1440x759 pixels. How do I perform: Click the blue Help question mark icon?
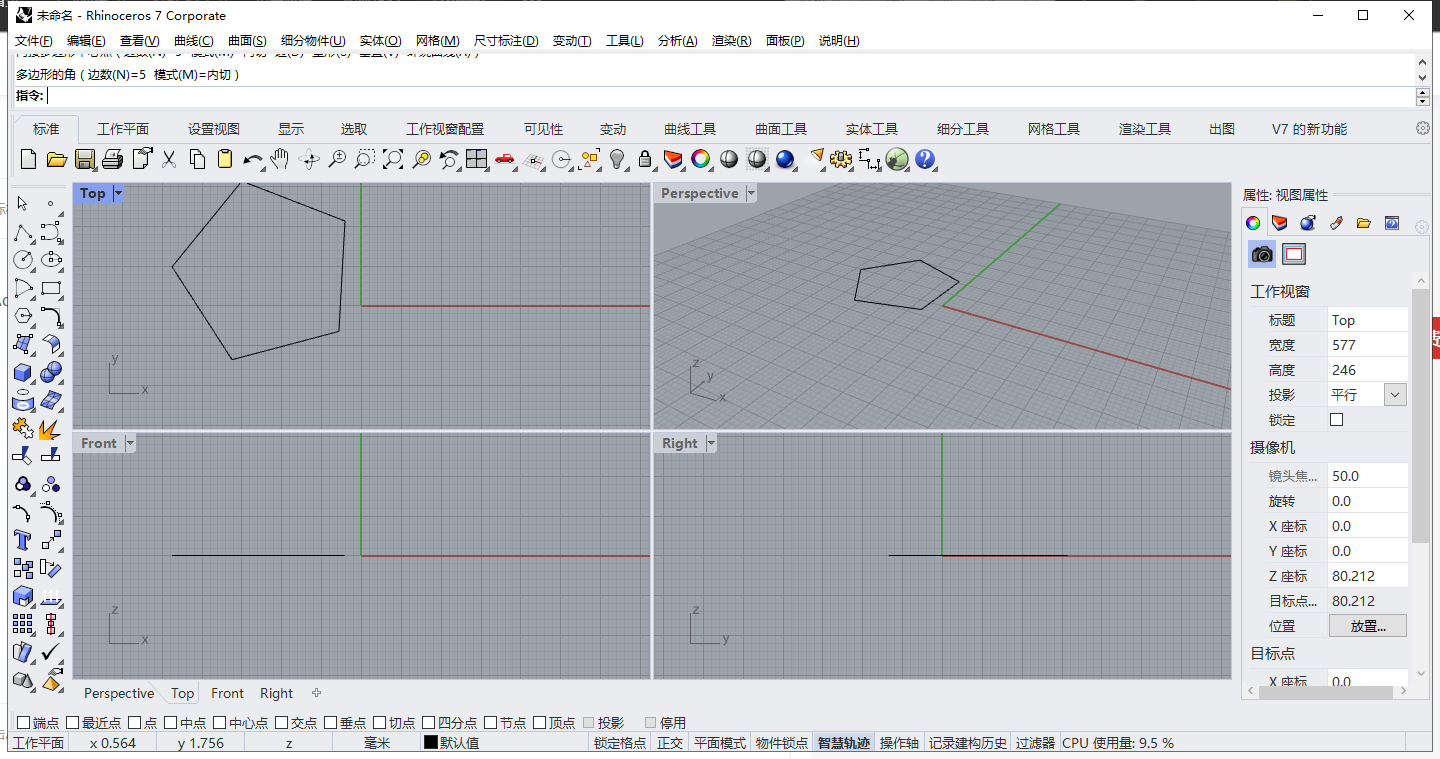(x=925, y=159)
